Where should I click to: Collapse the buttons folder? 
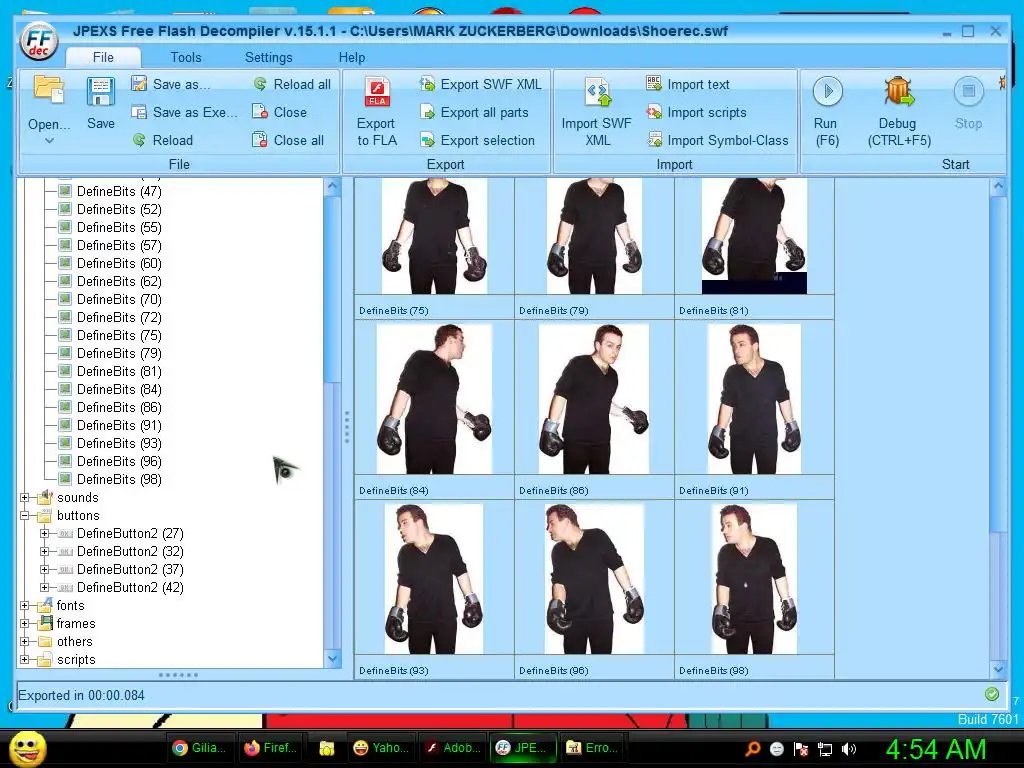click(25, 516)
